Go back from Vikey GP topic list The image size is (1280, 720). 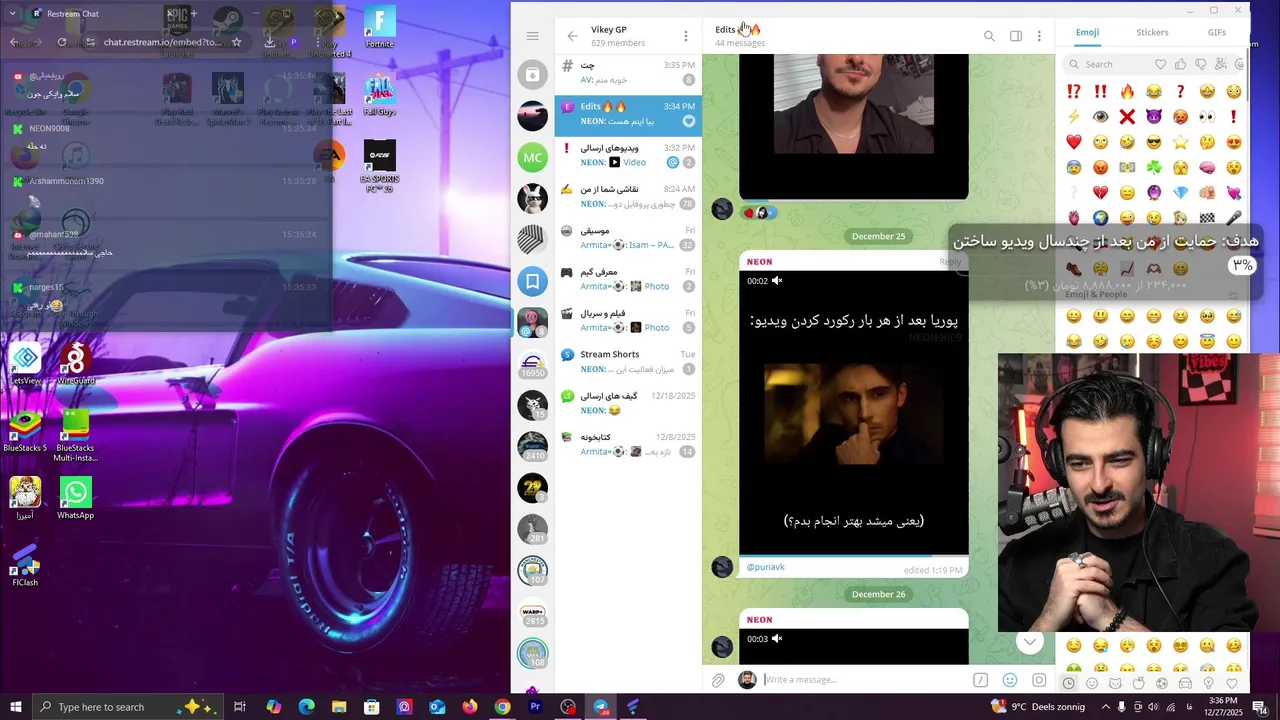click(572, 36)
